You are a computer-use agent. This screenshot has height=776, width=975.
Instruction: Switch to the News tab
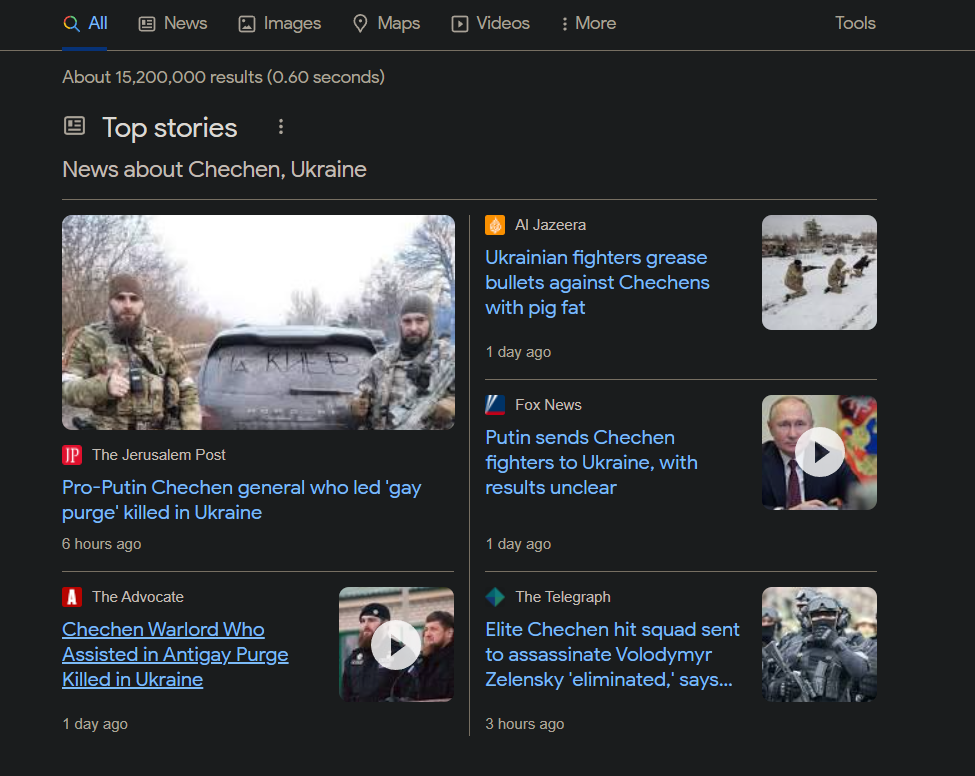click(173, 24)
